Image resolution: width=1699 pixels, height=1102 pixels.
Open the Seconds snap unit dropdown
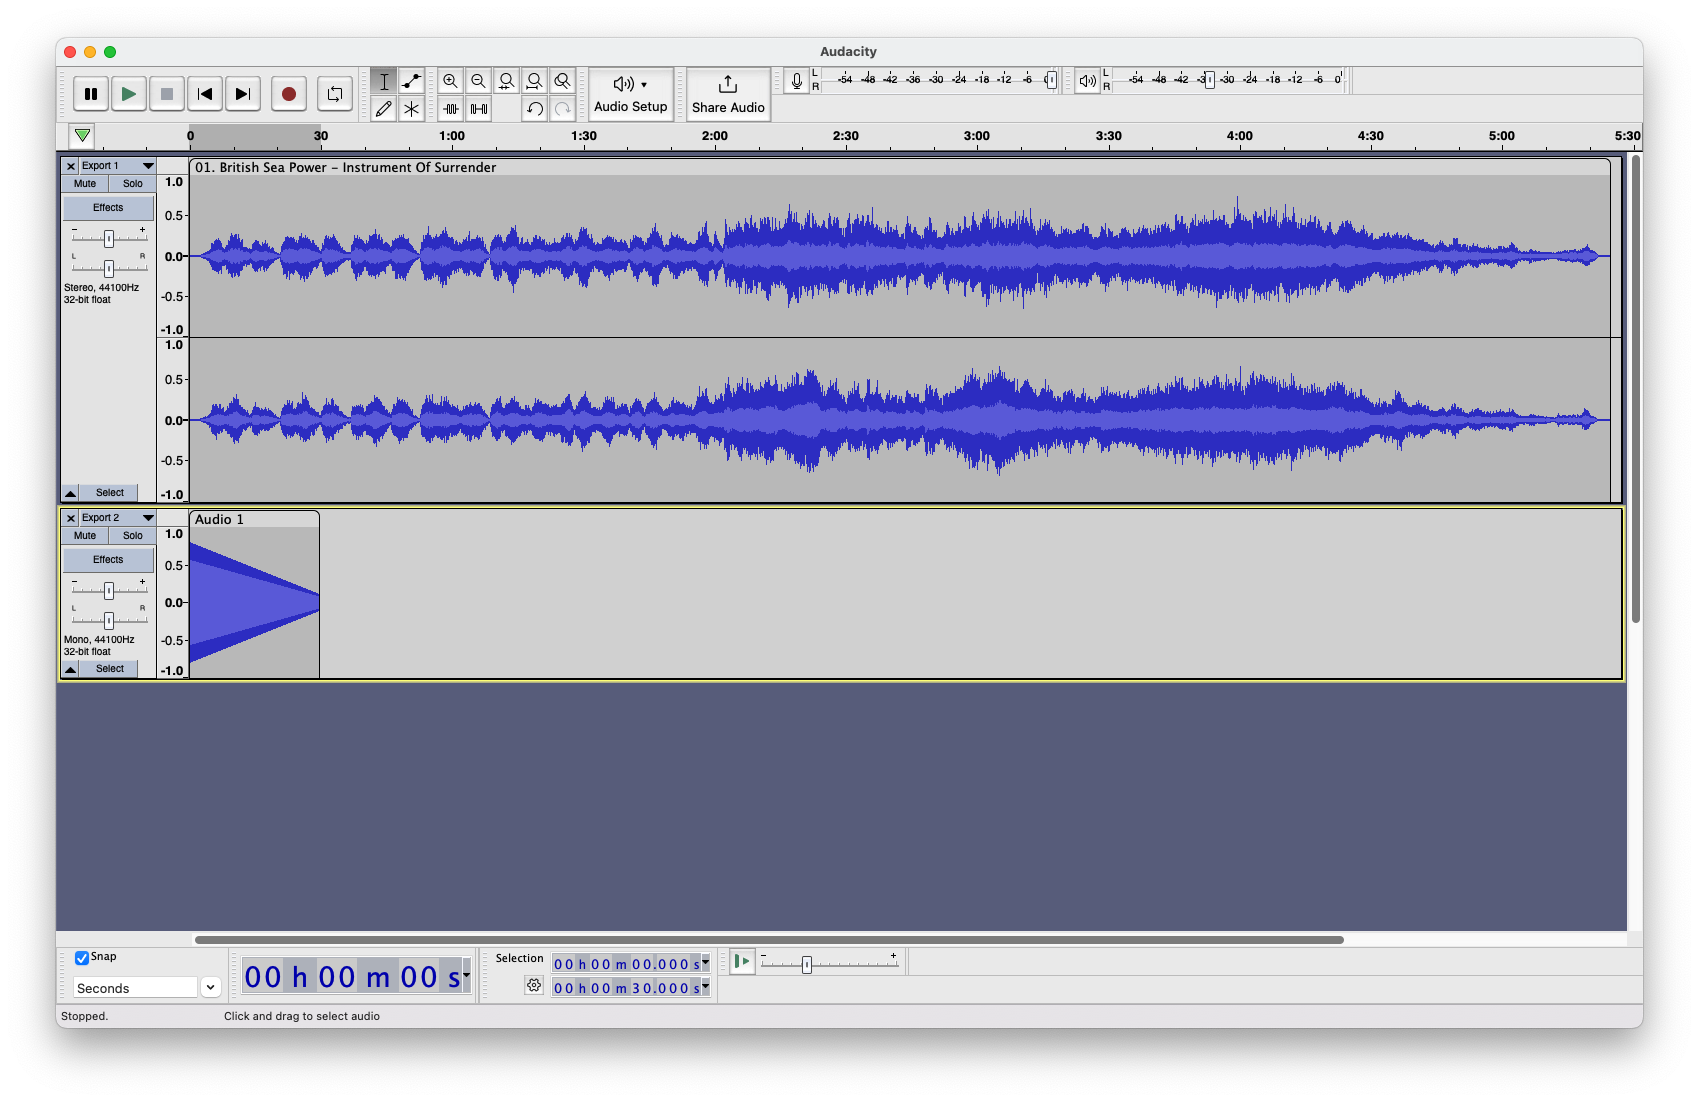tap(210, 987)
